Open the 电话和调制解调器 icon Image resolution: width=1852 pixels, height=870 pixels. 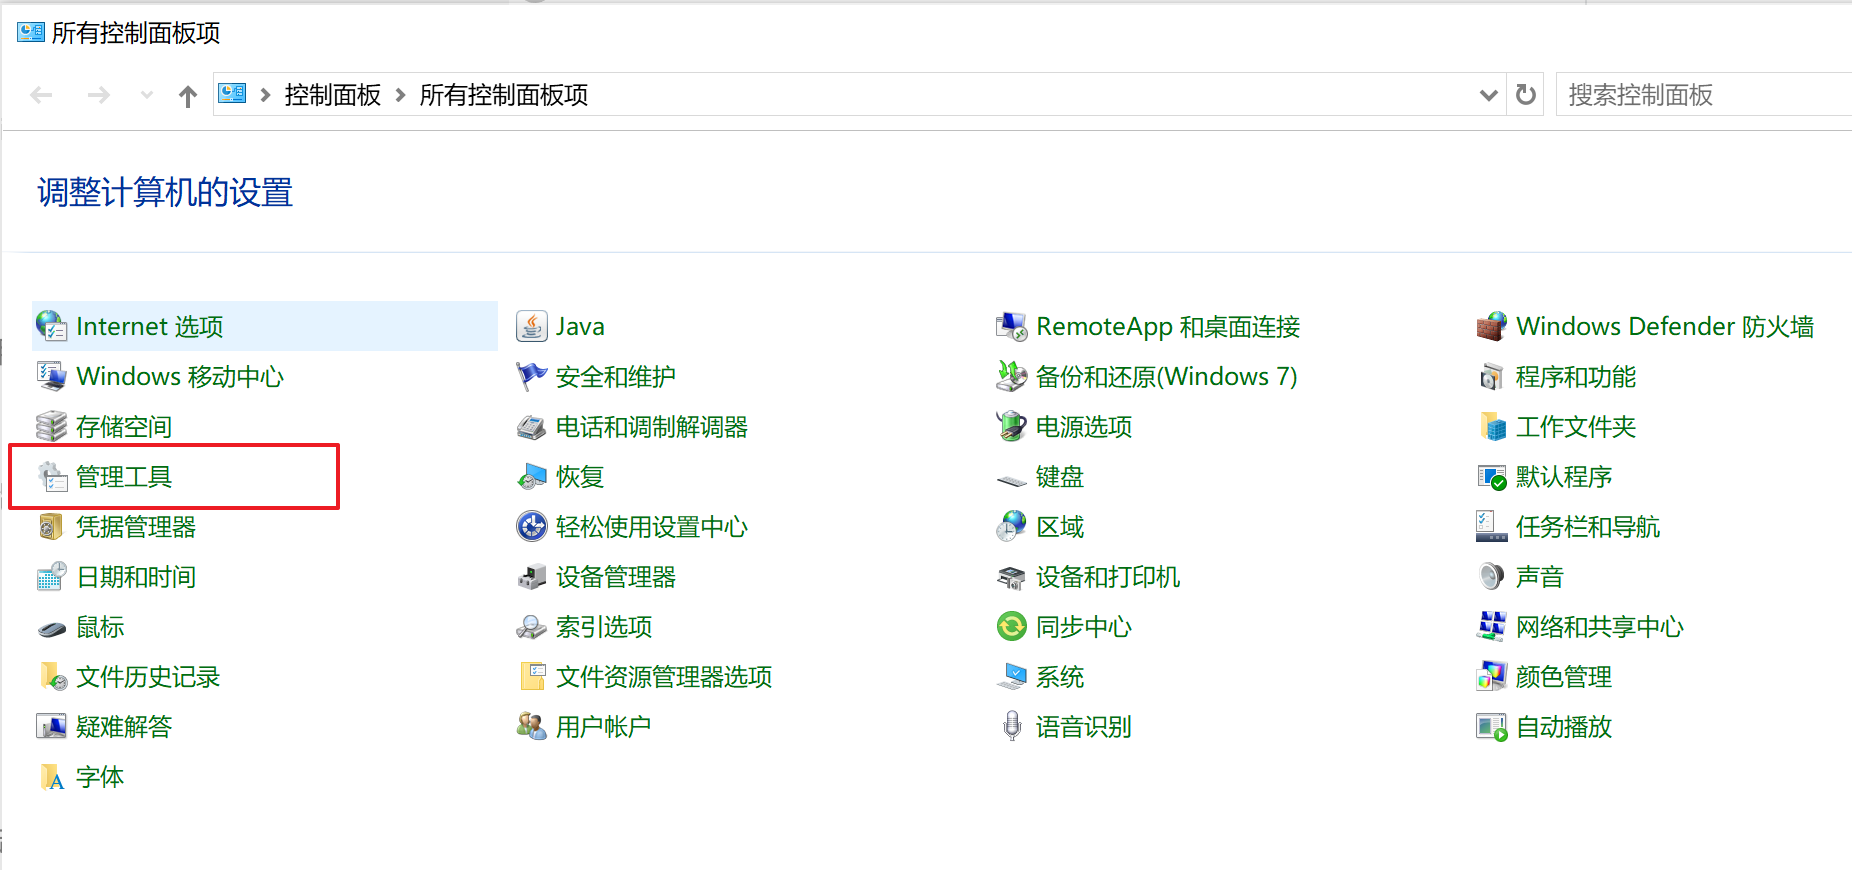coord(531,426)
